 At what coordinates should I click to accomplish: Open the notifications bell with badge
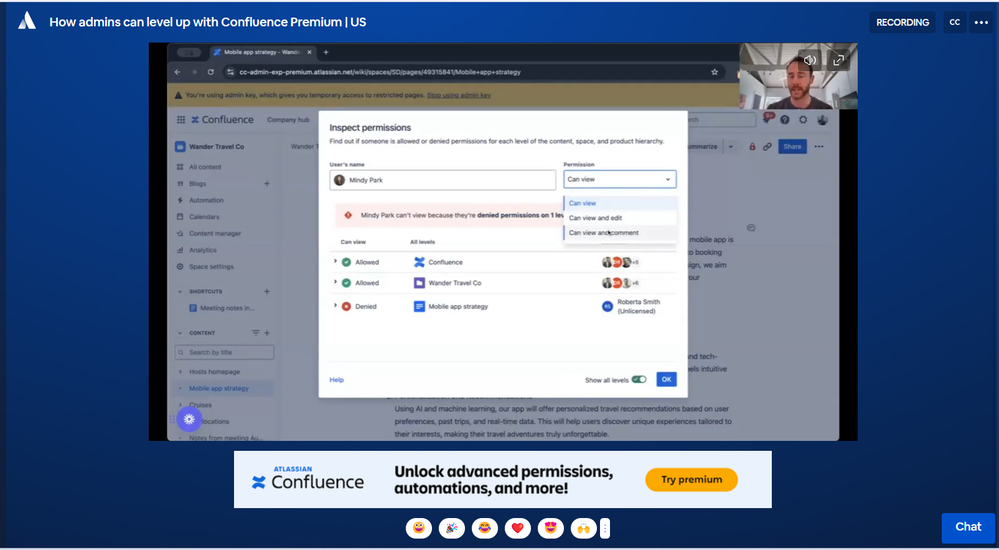[x=768, y=119]
